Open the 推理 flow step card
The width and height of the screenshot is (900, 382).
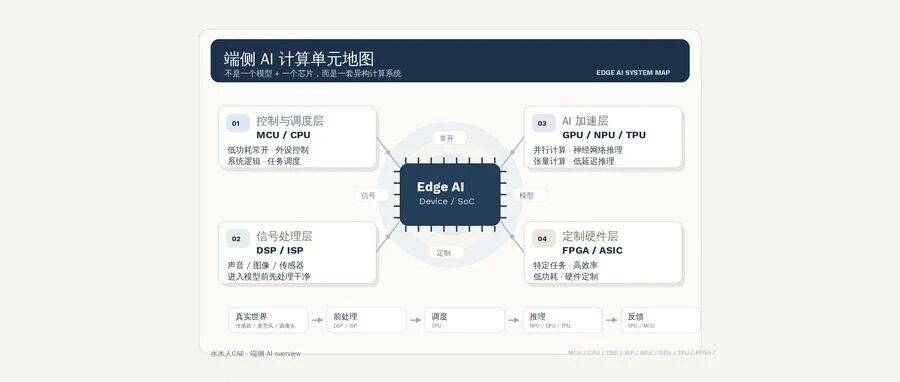[x=562, y=320]
